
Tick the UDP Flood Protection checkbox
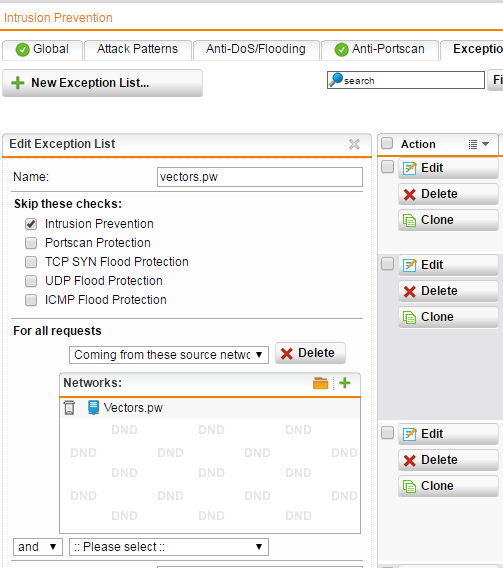[31, 281]
